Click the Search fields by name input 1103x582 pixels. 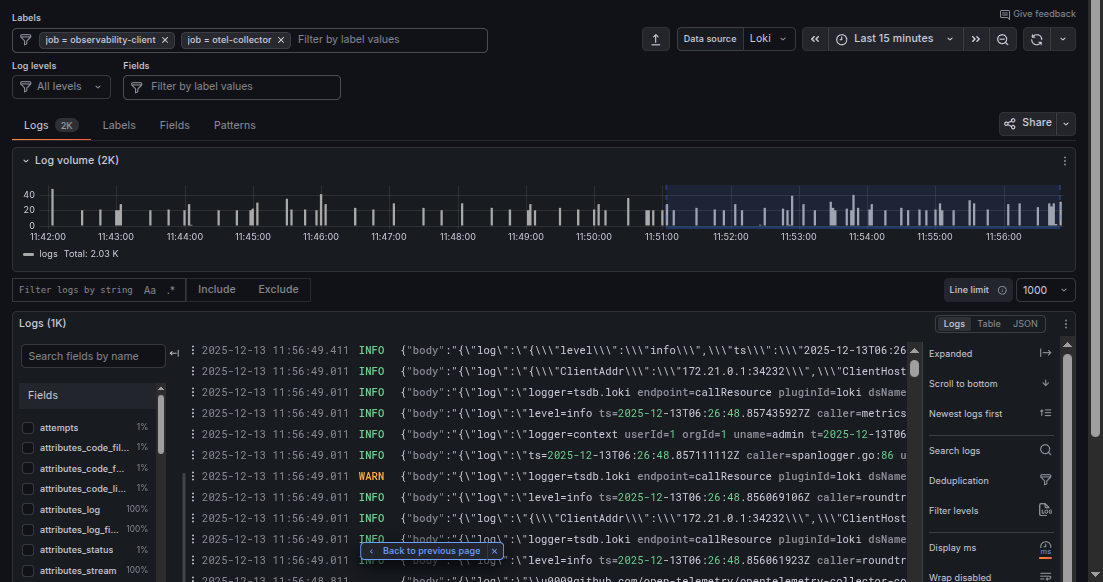click(93, 356)
